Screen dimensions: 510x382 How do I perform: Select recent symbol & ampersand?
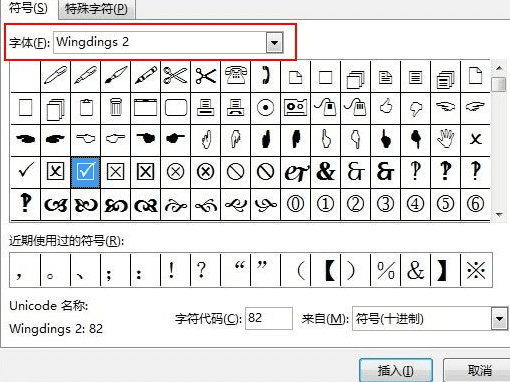(x=416, y=270)
